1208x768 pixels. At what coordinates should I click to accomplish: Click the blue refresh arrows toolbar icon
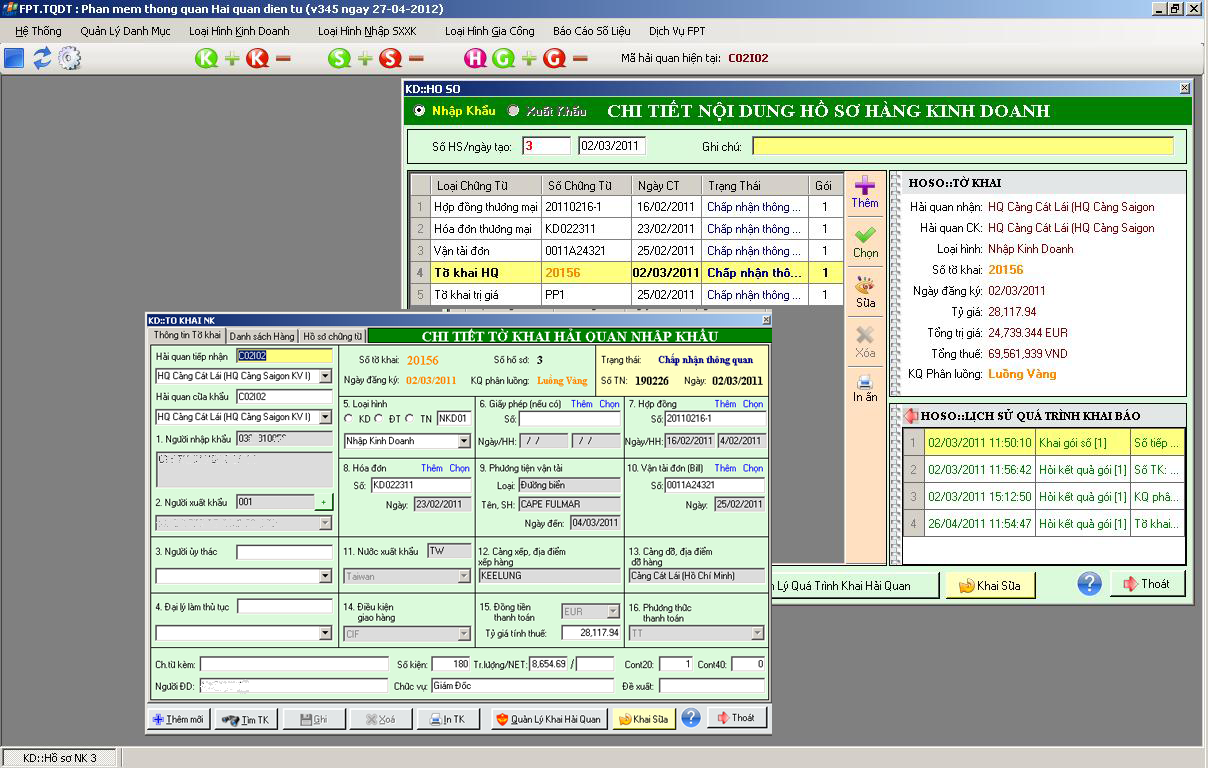[41, 58]
